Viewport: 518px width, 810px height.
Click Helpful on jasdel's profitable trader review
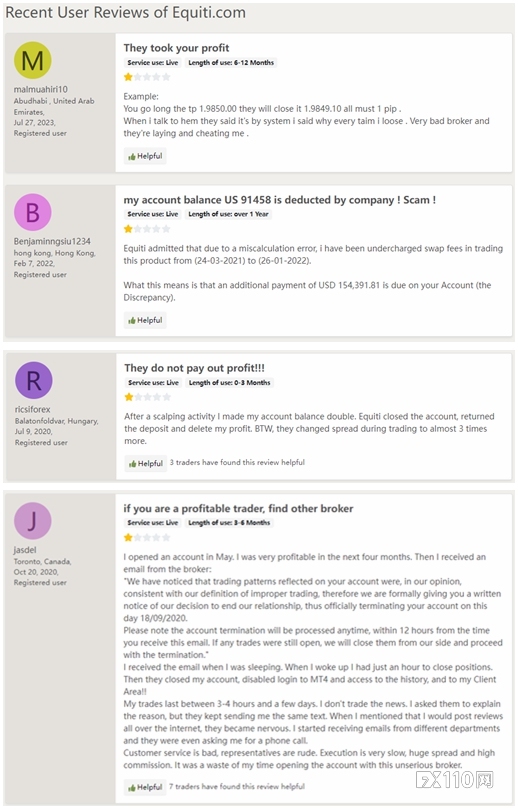coord(145,787)
